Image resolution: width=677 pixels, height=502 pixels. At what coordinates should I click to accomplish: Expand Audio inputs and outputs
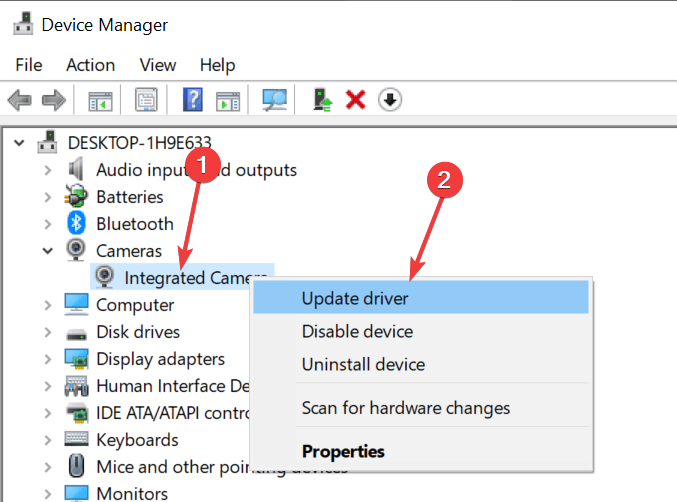coord(47,170)
